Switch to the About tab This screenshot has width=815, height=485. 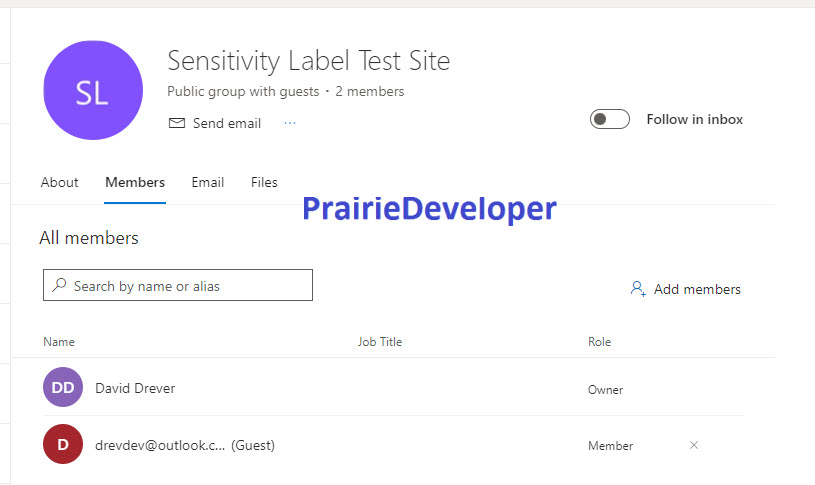click(59, 182)
